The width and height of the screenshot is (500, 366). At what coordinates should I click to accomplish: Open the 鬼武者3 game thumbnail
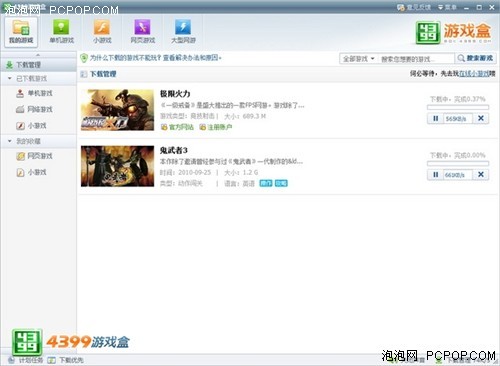pos(117,166)
